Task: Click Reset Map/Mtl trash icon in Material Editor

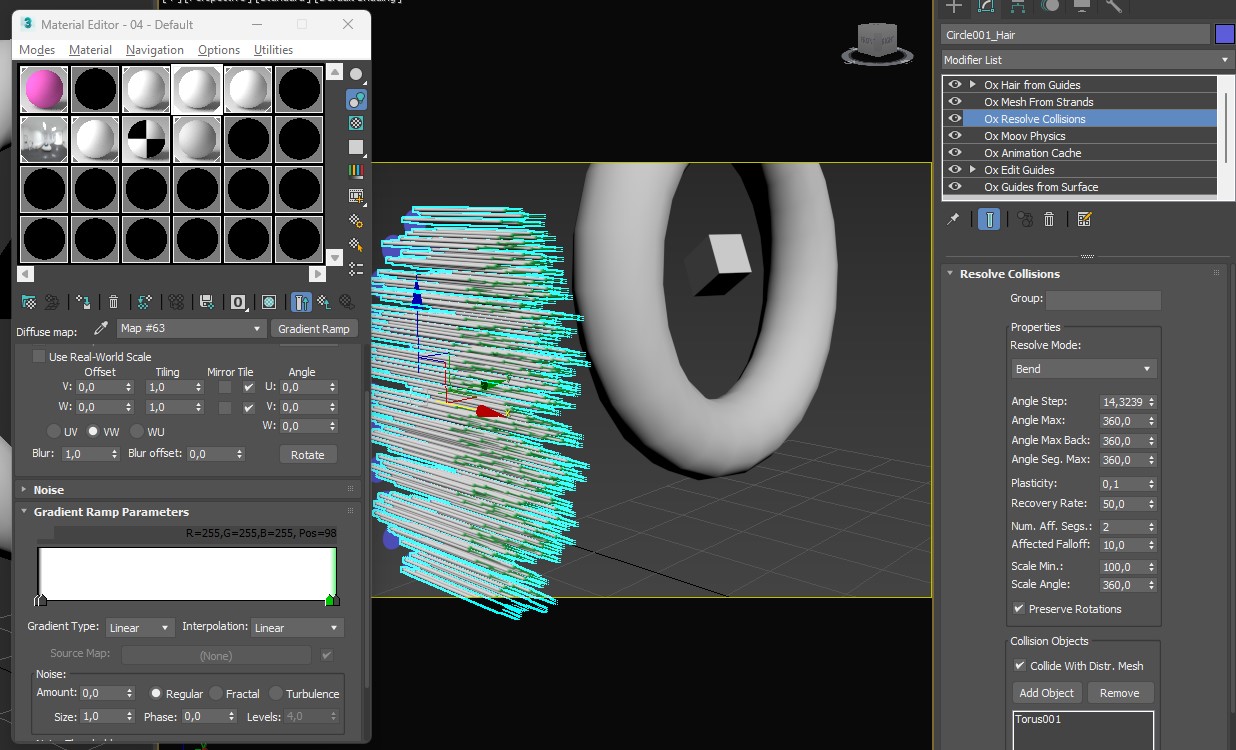Action: 113,302
